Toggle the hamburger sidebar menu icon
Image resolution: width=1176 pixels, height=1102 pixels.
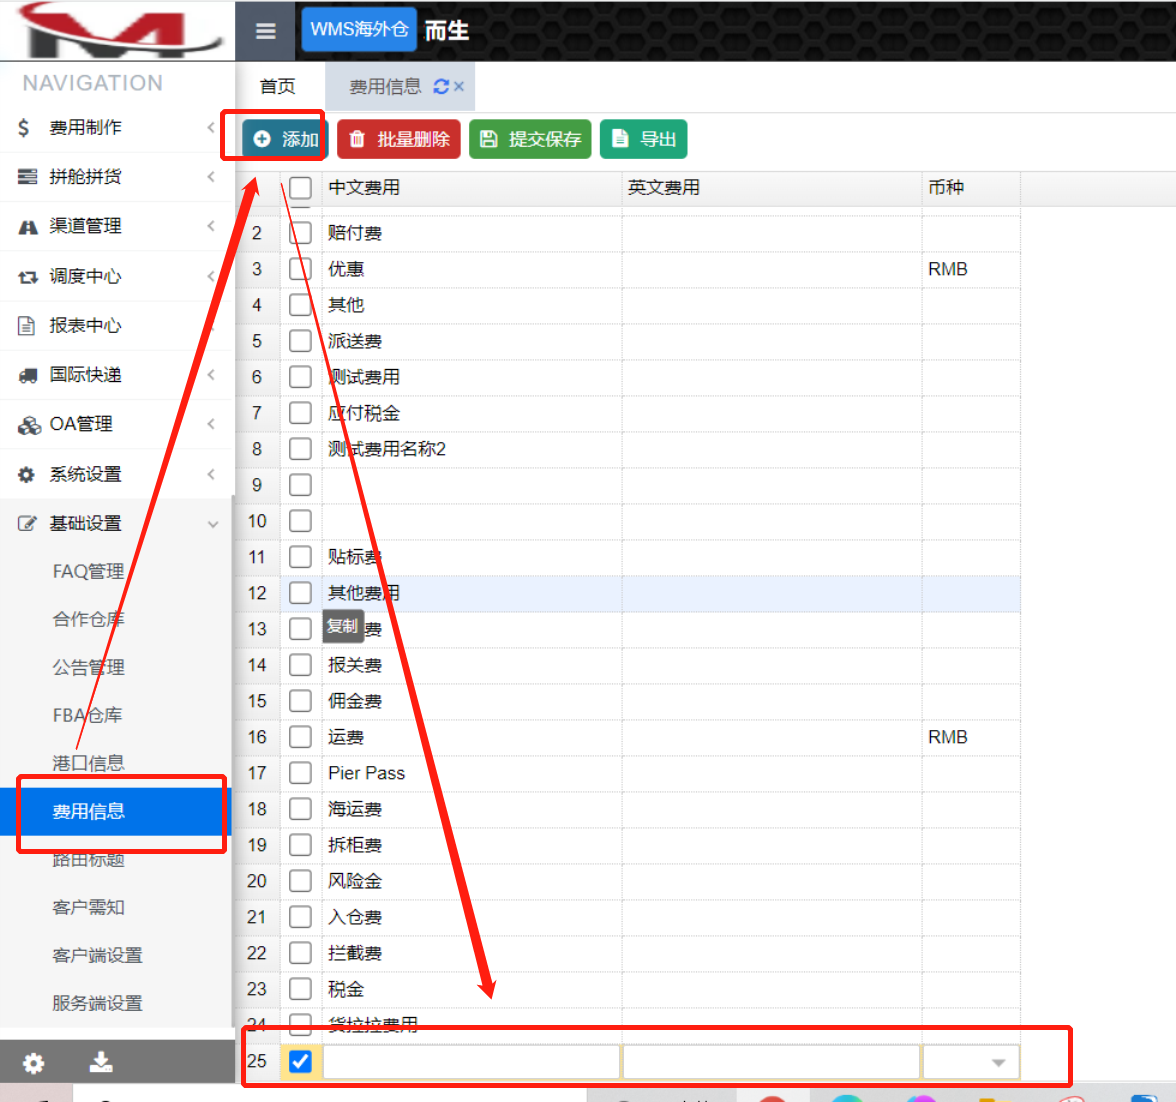click(x=266, y=31)
